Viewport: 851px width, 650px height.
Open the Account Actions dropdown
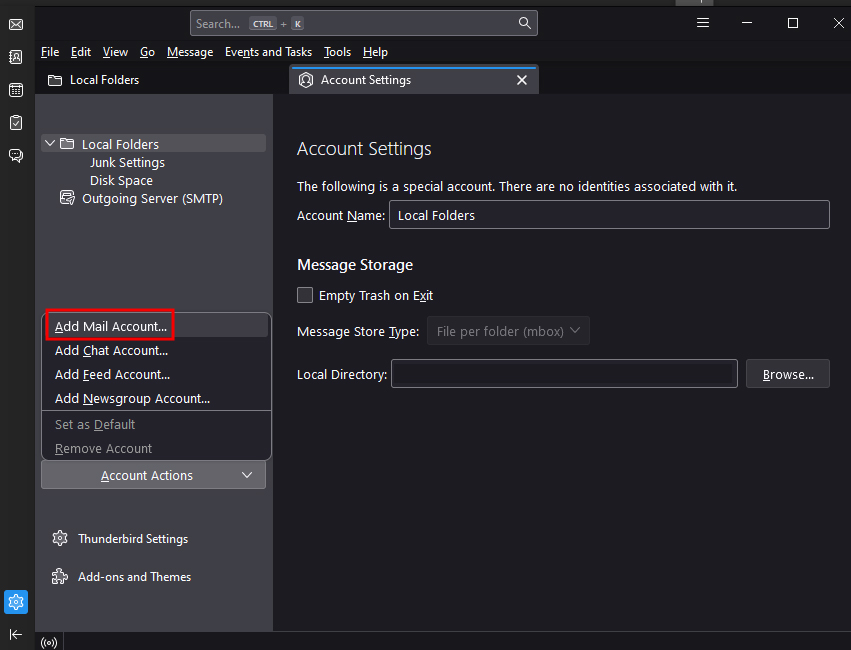point(153,476)
